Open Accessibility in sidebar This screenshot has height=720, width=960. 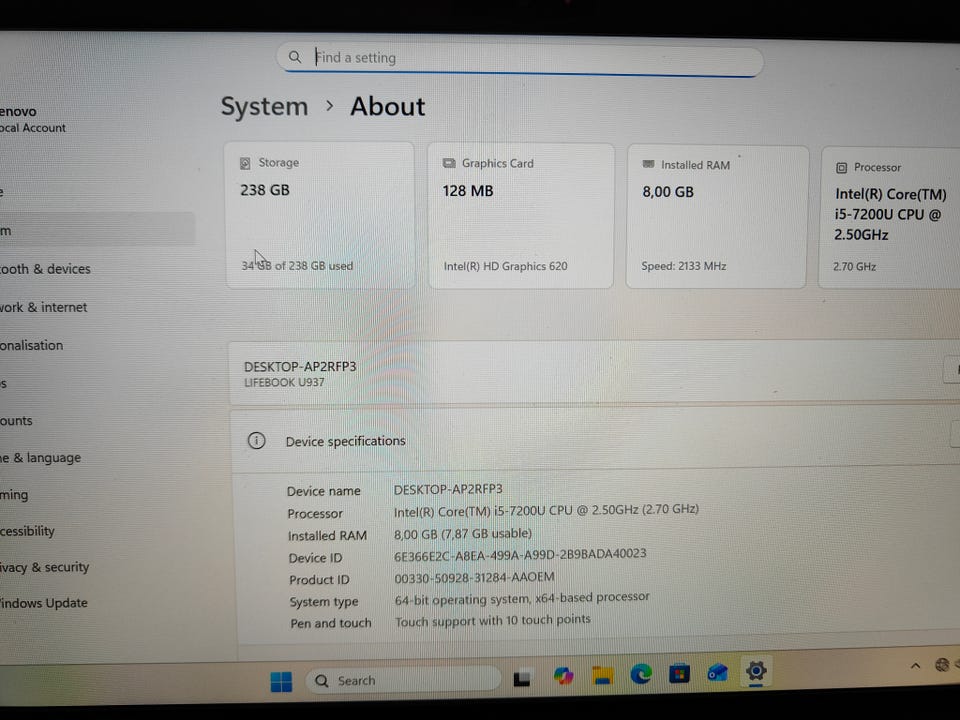[28, 531]
